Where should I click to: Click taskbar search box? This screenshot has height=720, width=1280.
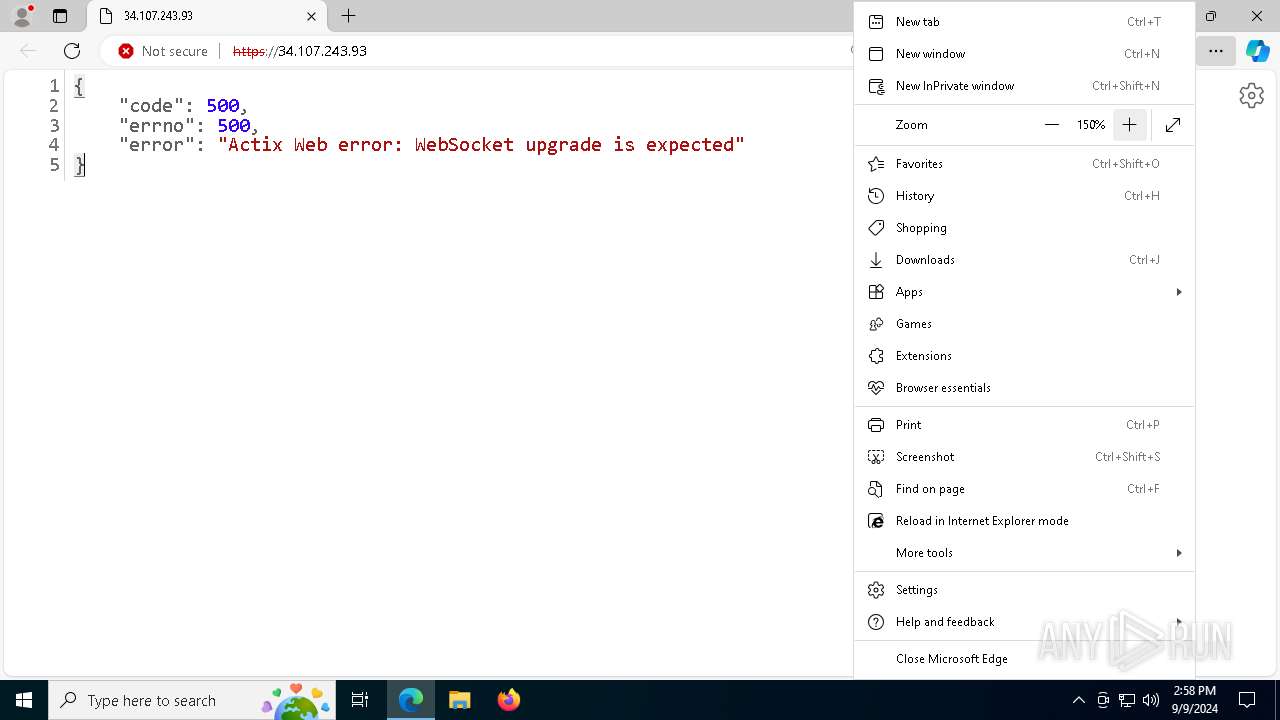pos(194,700)
